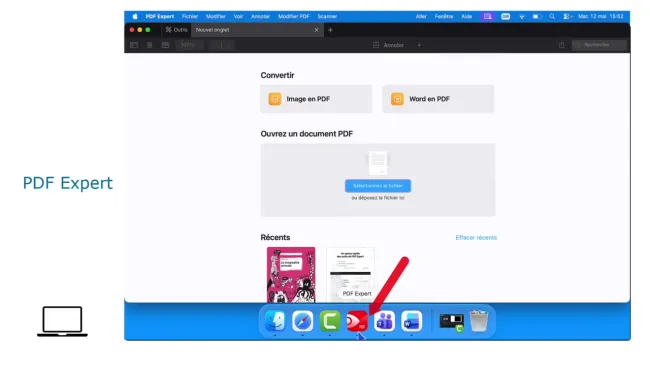The width and height of the screenshot is (650, 366).
Task: Open Control Center from the menu bar
Action: [x=567, y=17]
